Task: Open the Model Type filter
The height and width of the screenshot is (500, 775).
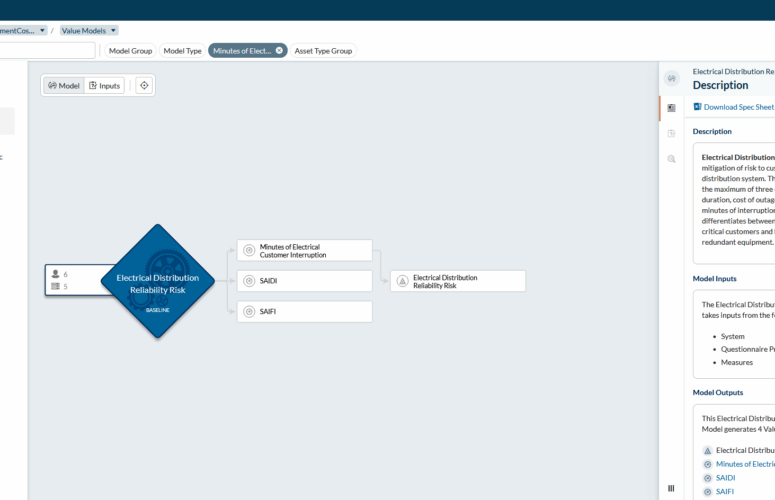Action: point(182,50)
